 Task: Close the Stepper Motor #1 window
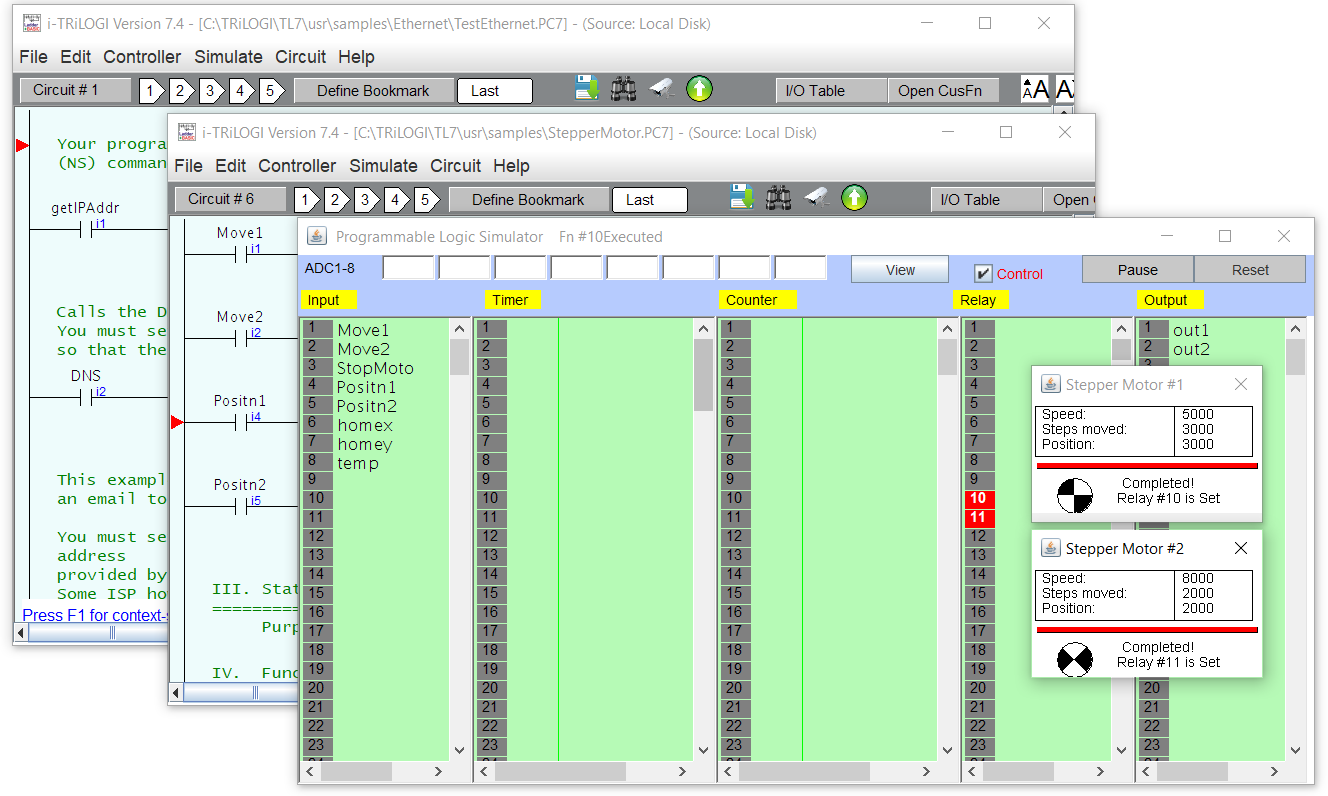1241,384
